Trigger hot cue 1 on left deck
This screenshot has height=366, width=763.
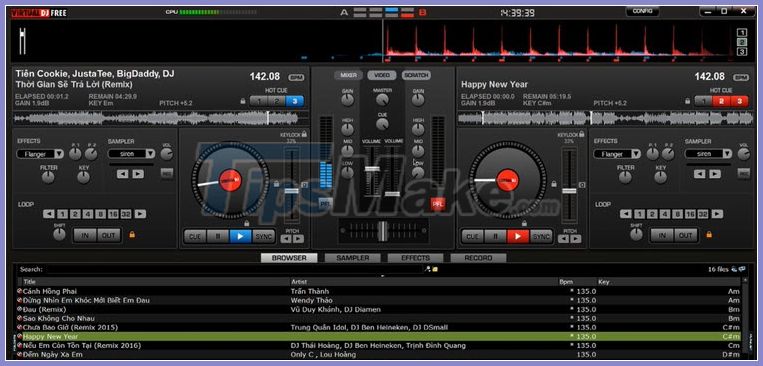[259, 101]
